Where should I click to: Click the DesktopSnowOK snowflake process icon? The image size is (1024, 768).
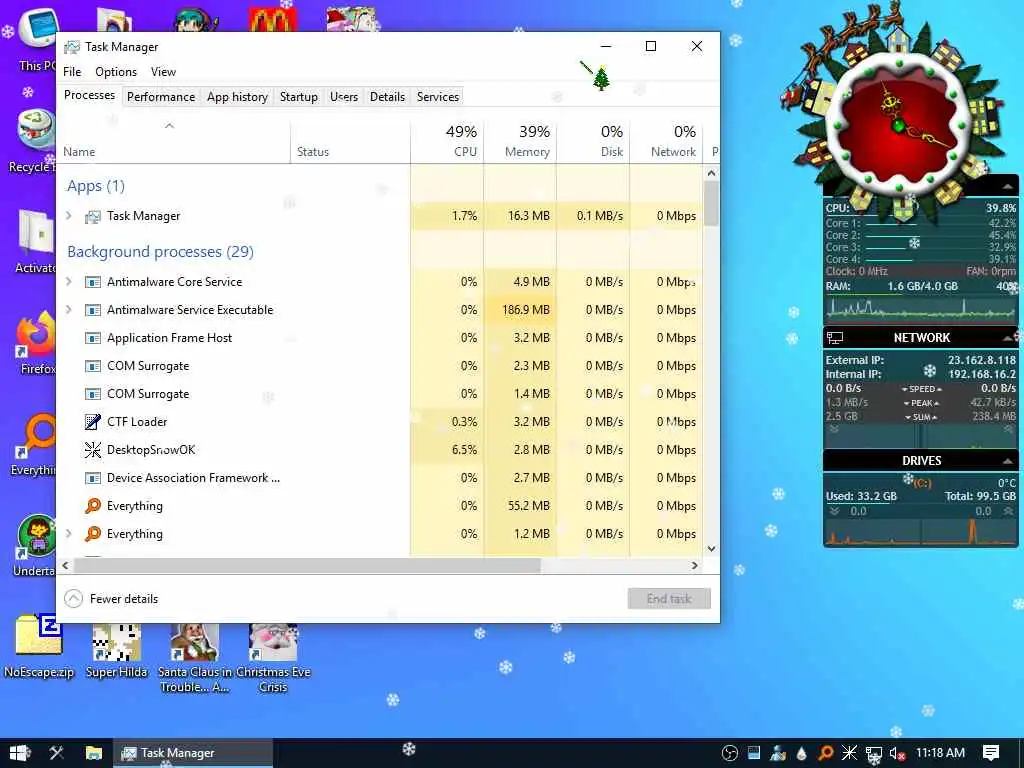[x=93, y=450]
